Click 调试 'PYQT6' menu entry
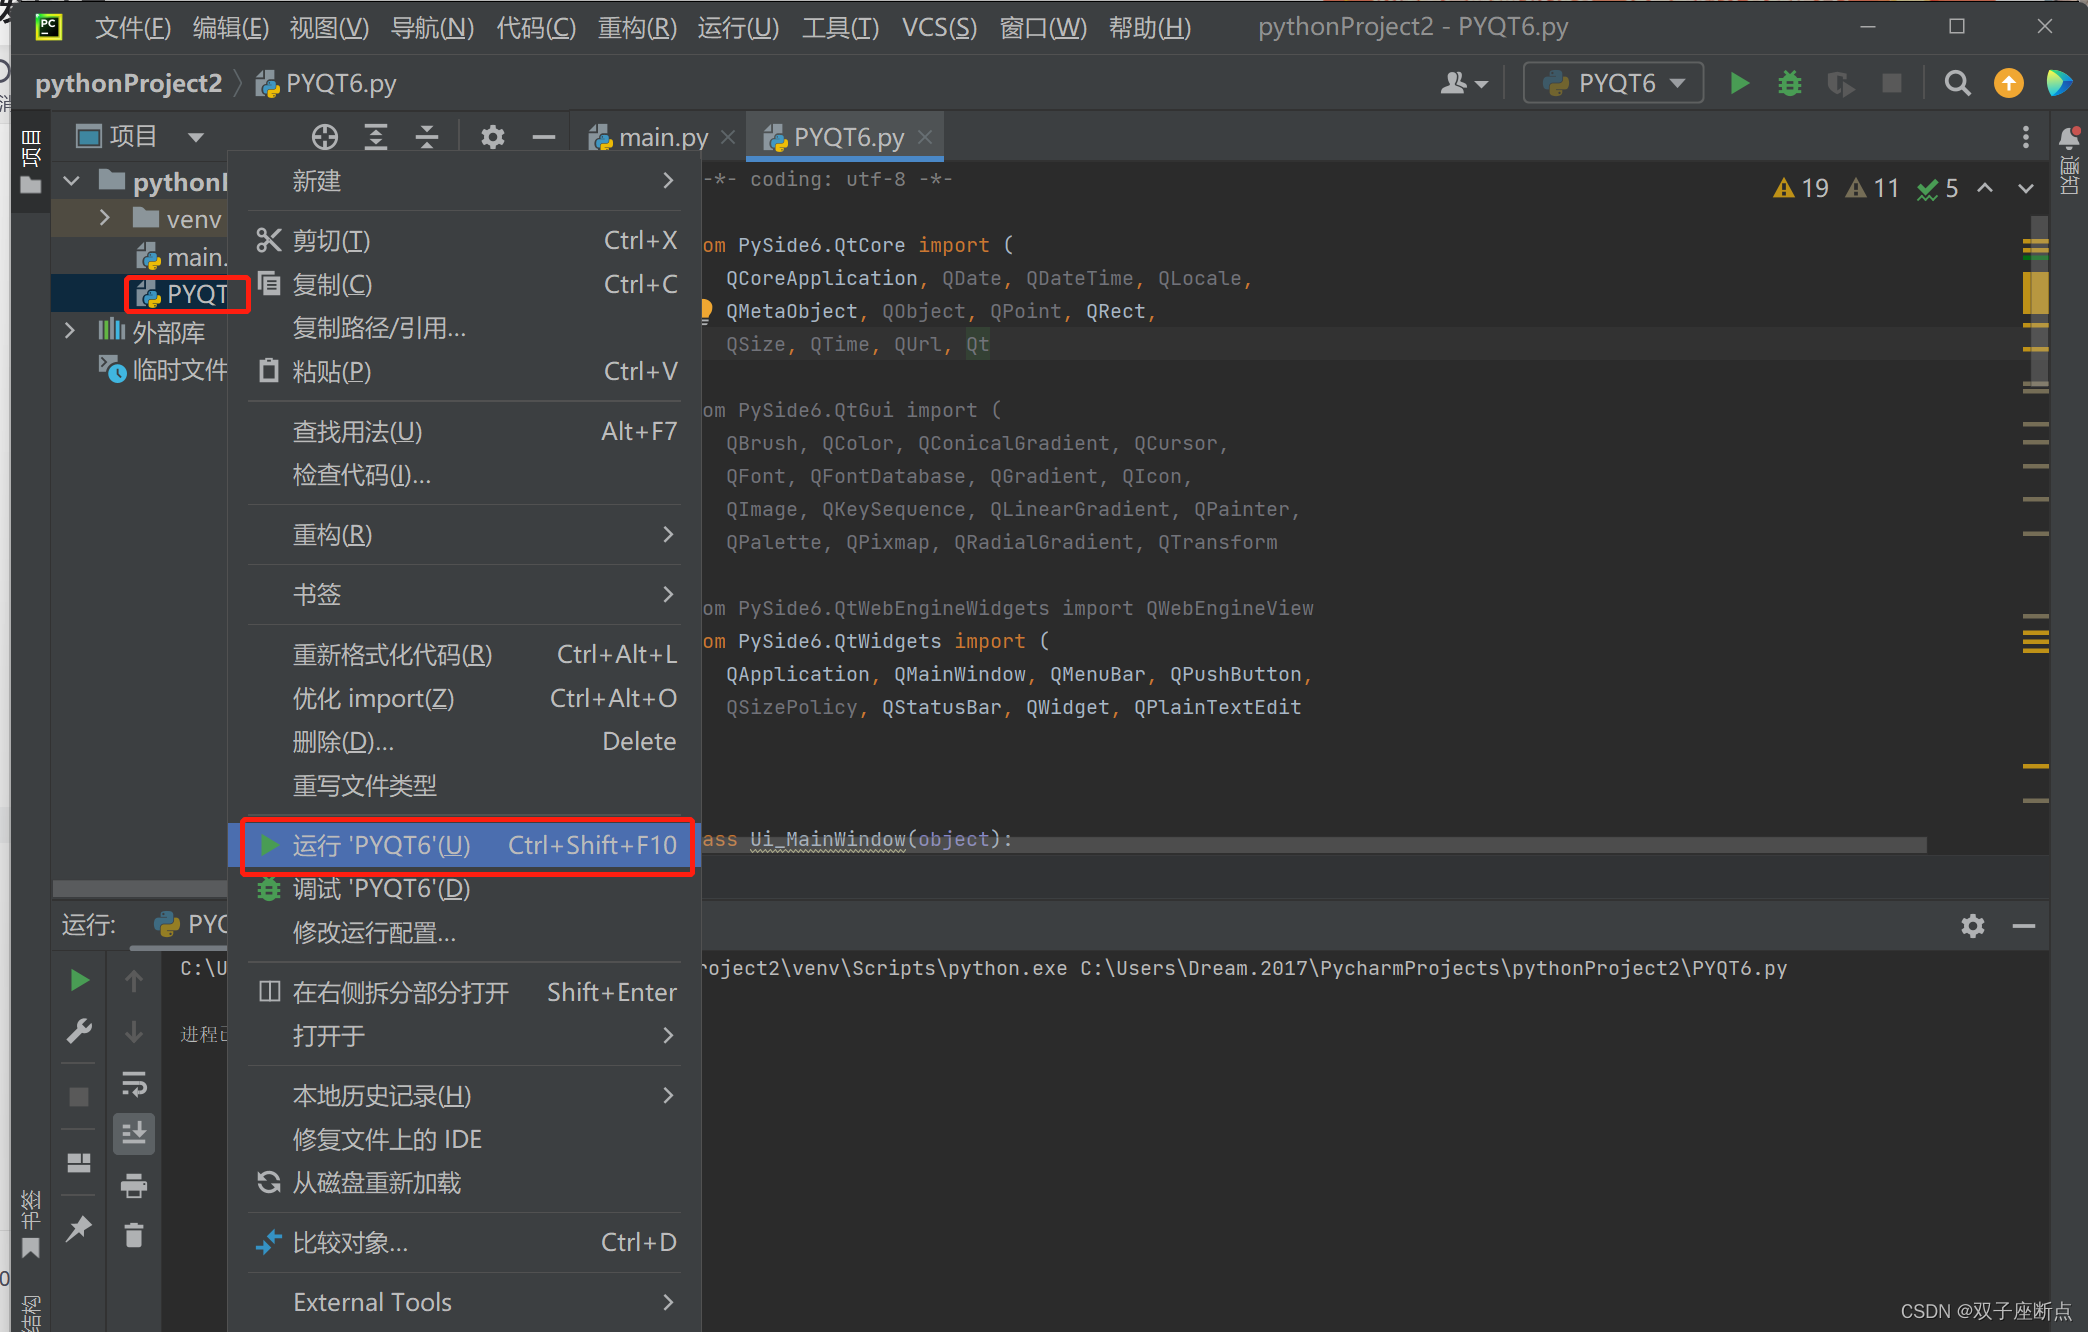 pyautogui.click(x=380, y=889)
